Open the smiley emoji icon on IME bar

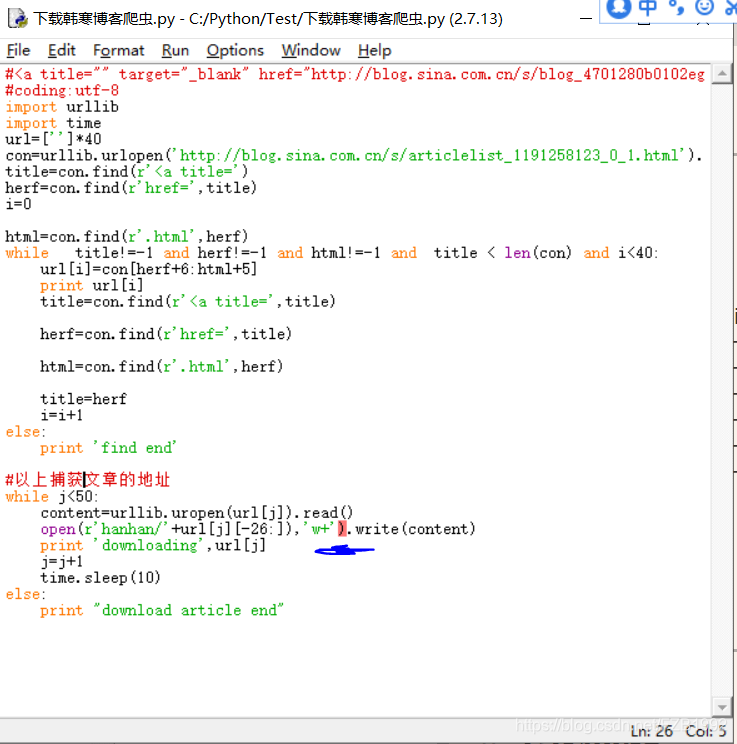tap(704, 7)
